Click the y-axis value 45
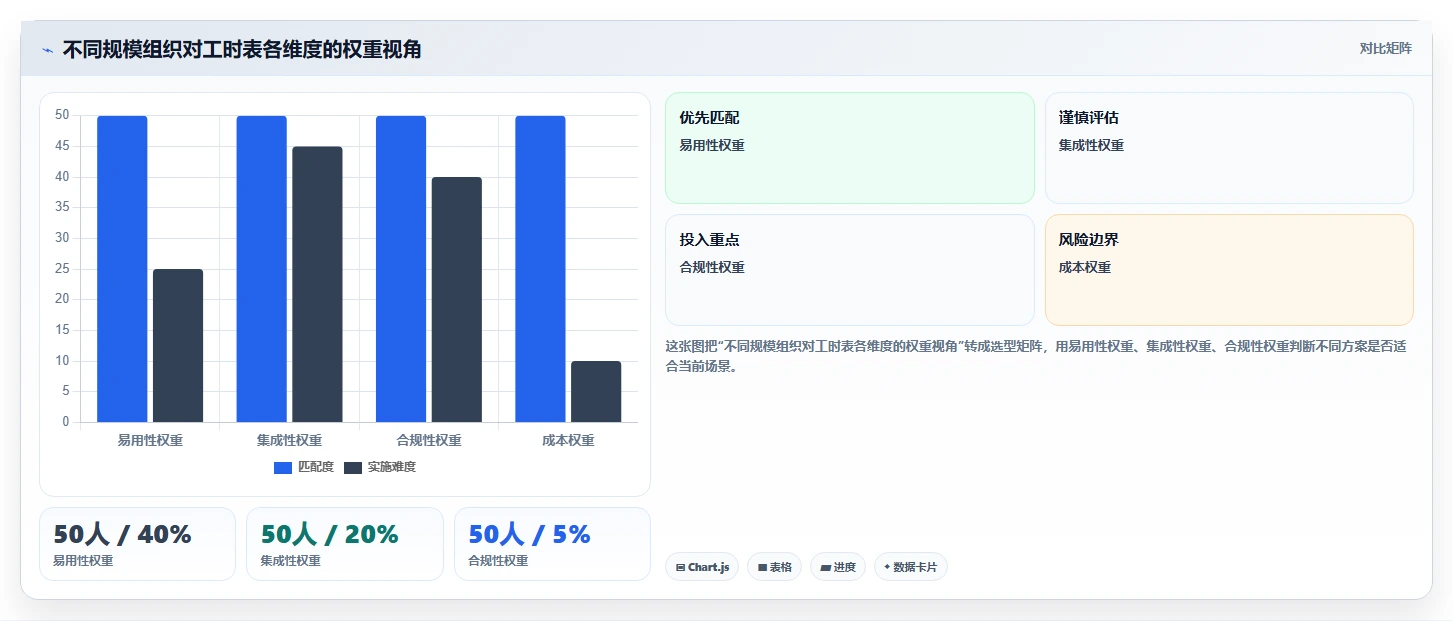Screen dimensions: 1453x621 tap(62, 146)
